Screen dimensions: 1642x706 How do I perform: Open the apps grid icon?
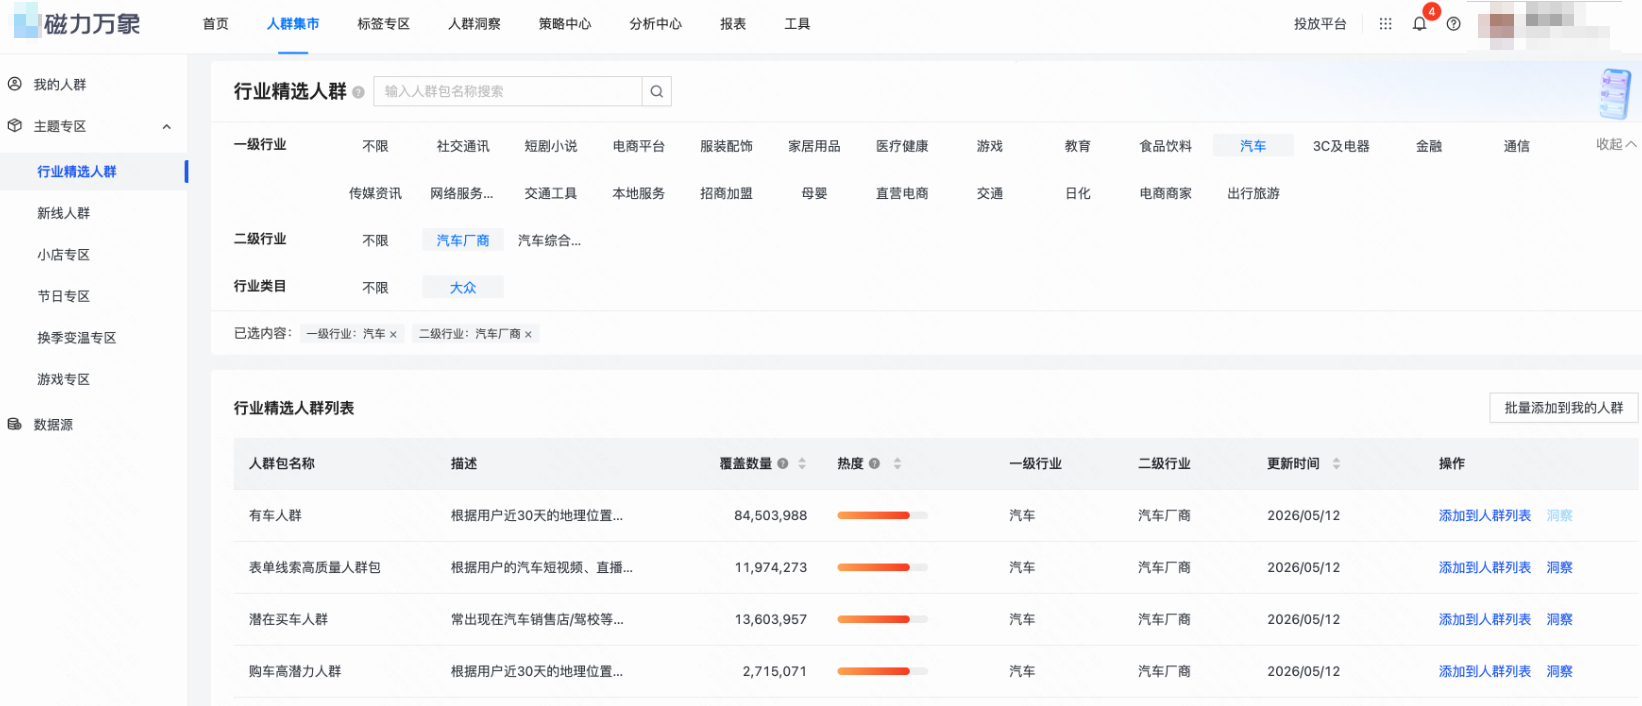1385,23
